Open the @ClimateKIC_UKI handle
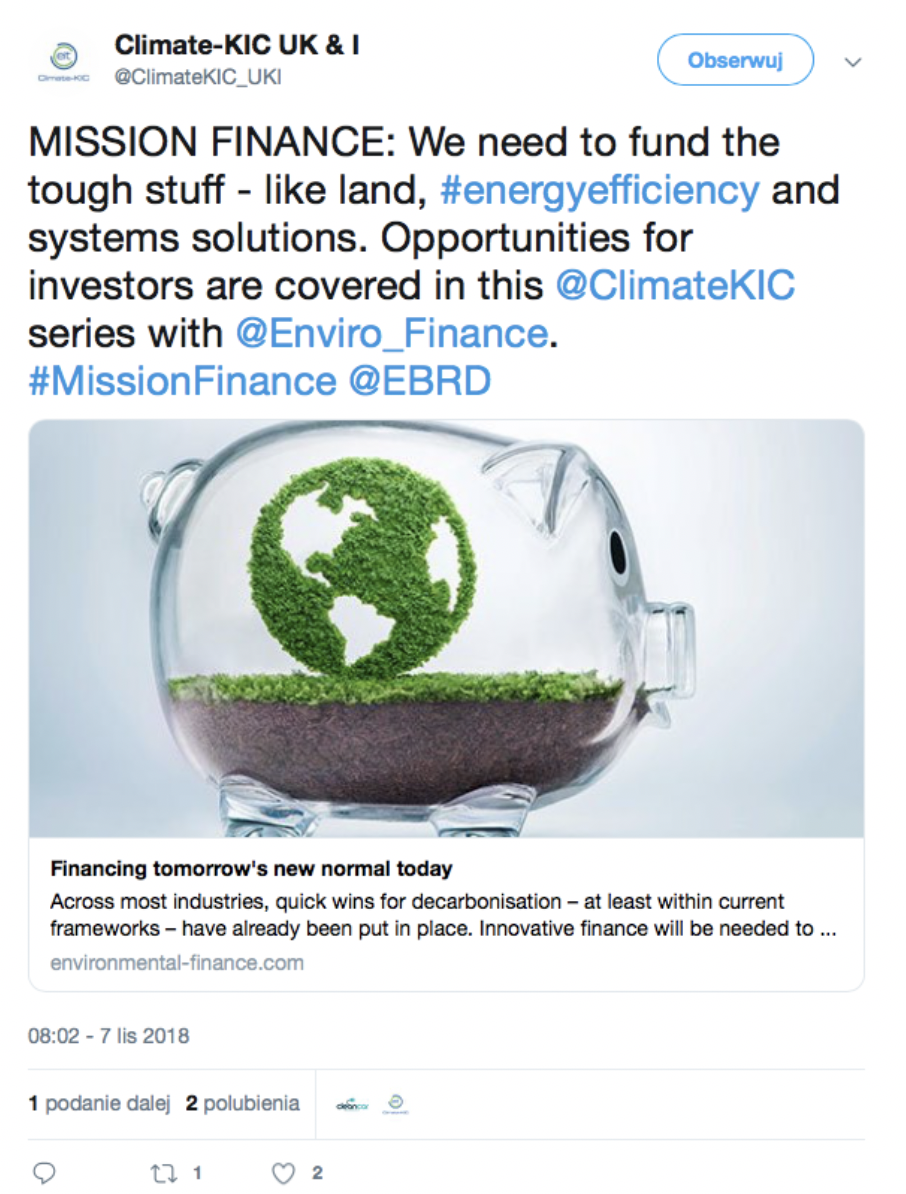Image resolution: width=906 pixels, height=1194 pixels. click(x=198, y=78)
